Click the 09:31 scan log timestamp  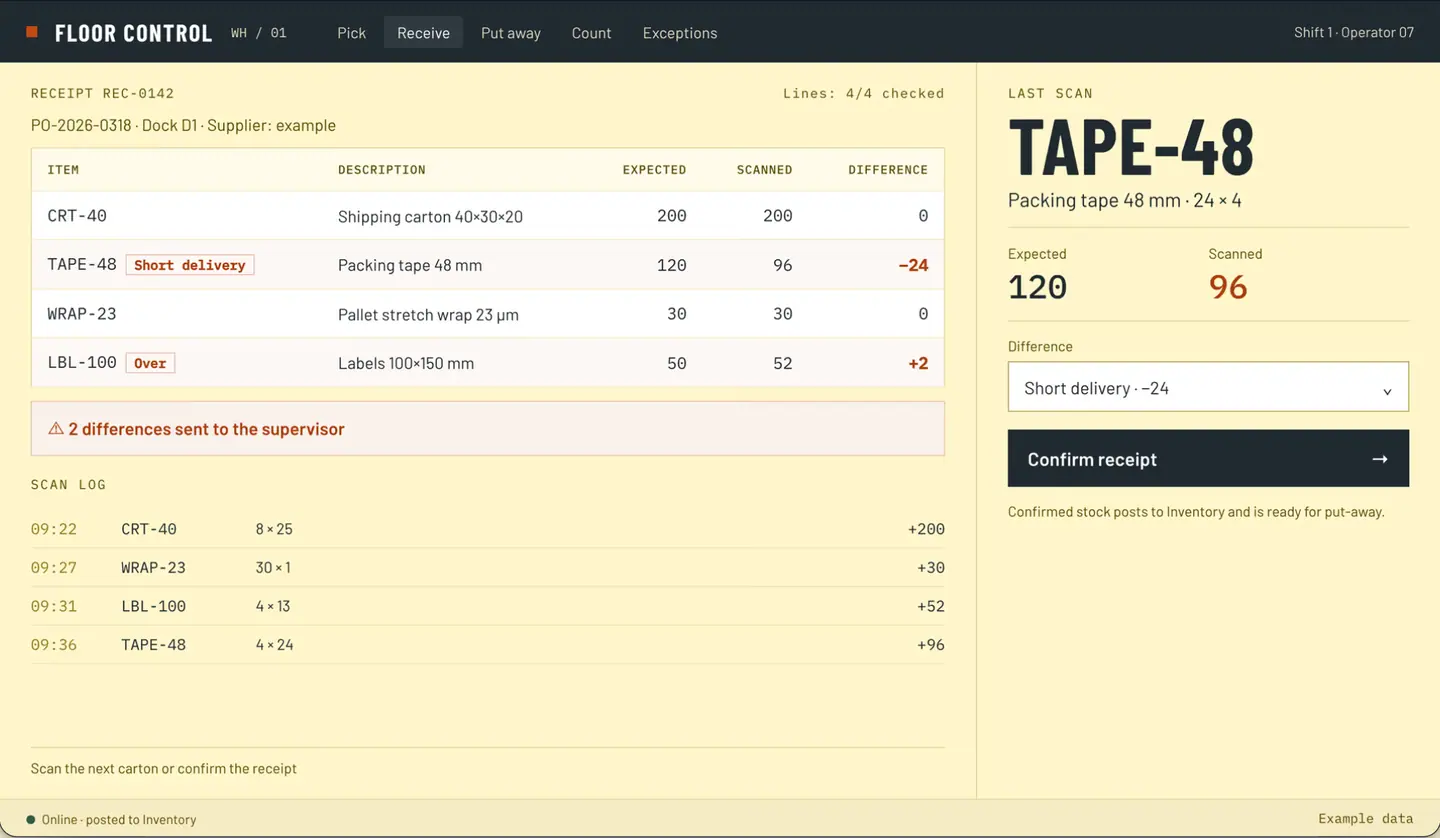(54, 606)
